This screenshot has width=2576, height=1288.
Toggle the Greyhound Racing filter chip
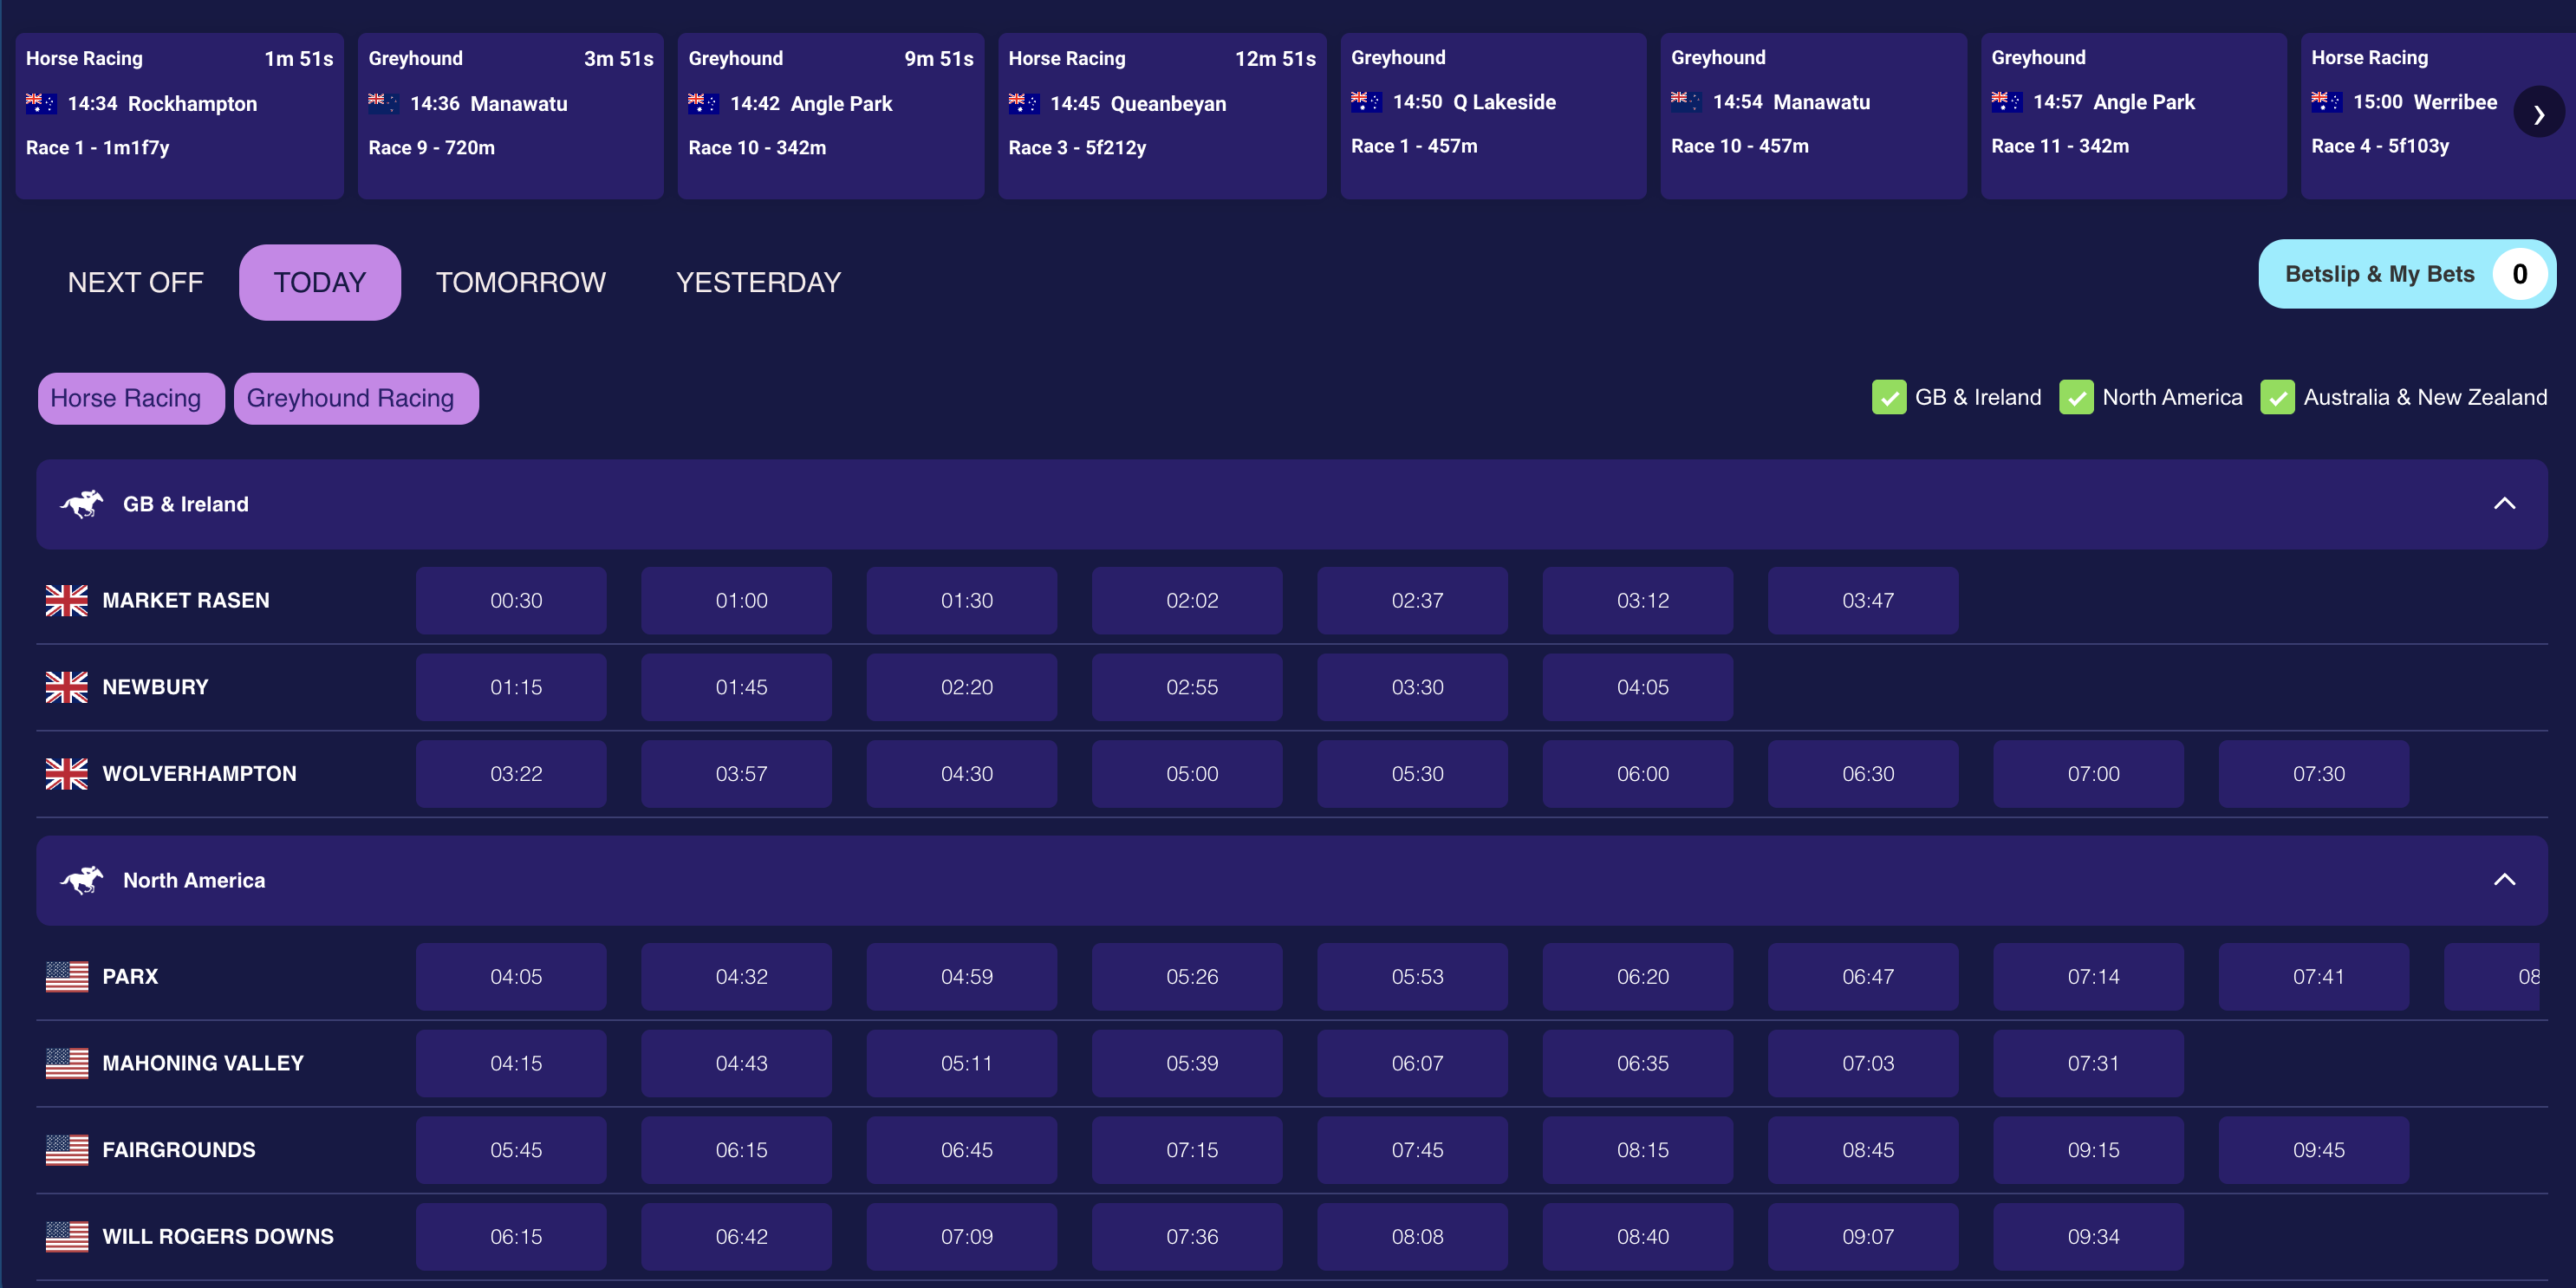(x=356, y=397)
